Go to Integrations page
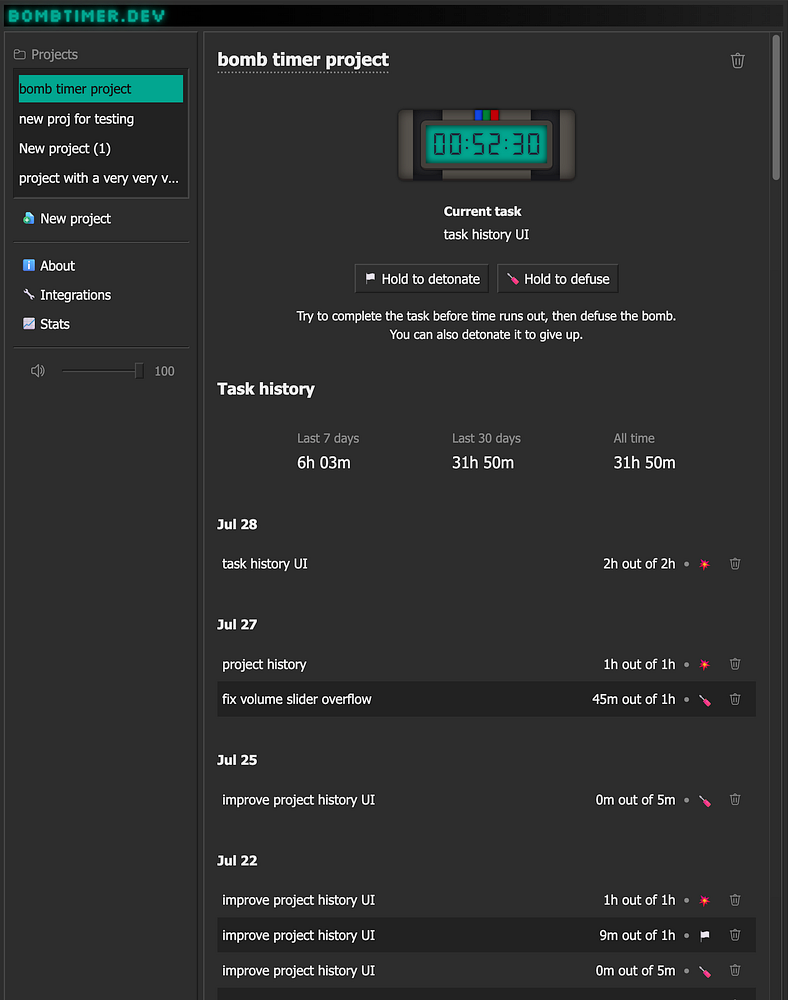The height and width of the screenshot is (1000, 788). [x=75, y=295]
